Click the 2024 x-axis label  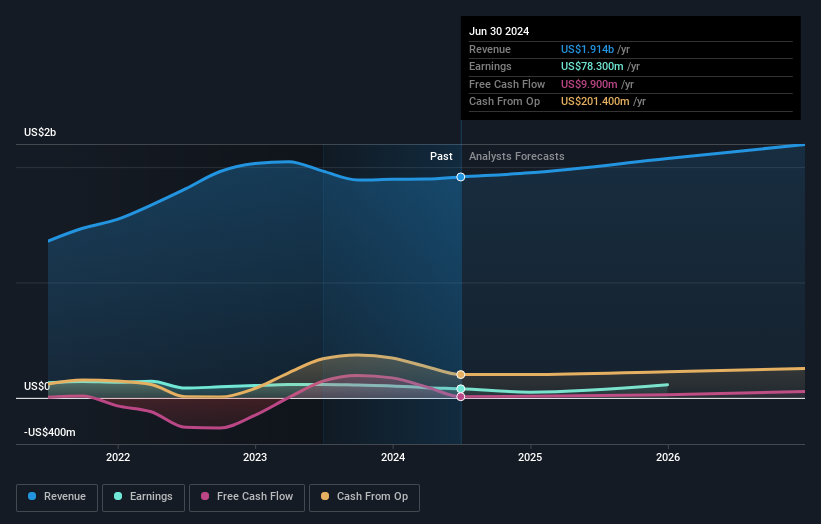[393, 458]
